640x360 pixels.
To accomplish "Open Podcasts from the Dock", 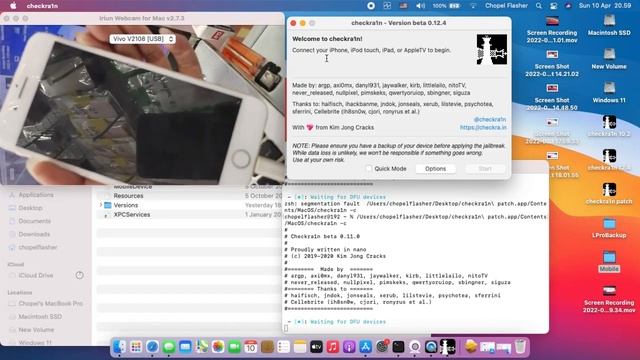I will (349, 347).
